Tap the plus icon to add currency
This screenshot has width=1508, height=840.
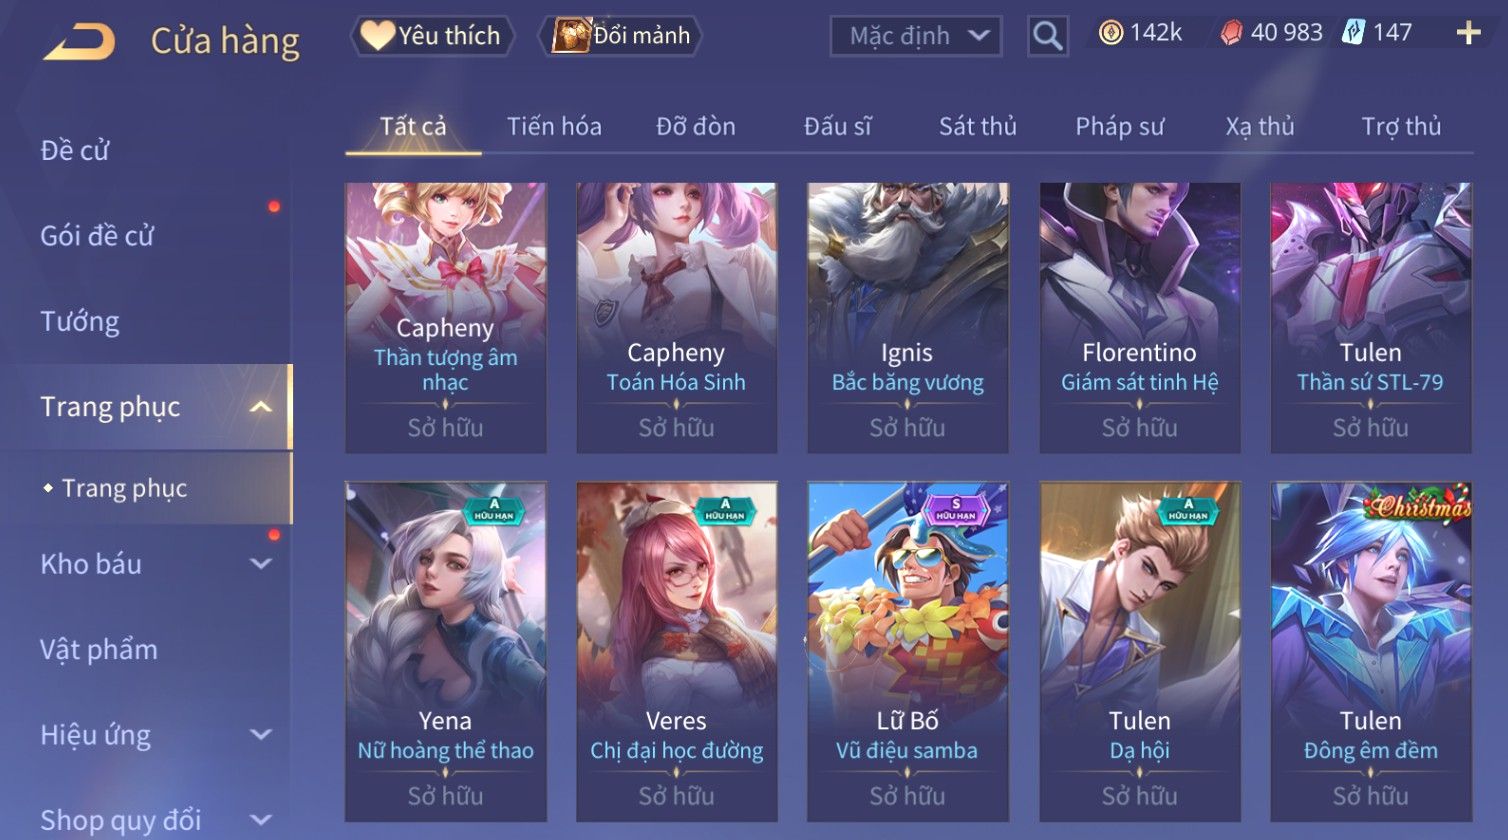click(1468, 33)
